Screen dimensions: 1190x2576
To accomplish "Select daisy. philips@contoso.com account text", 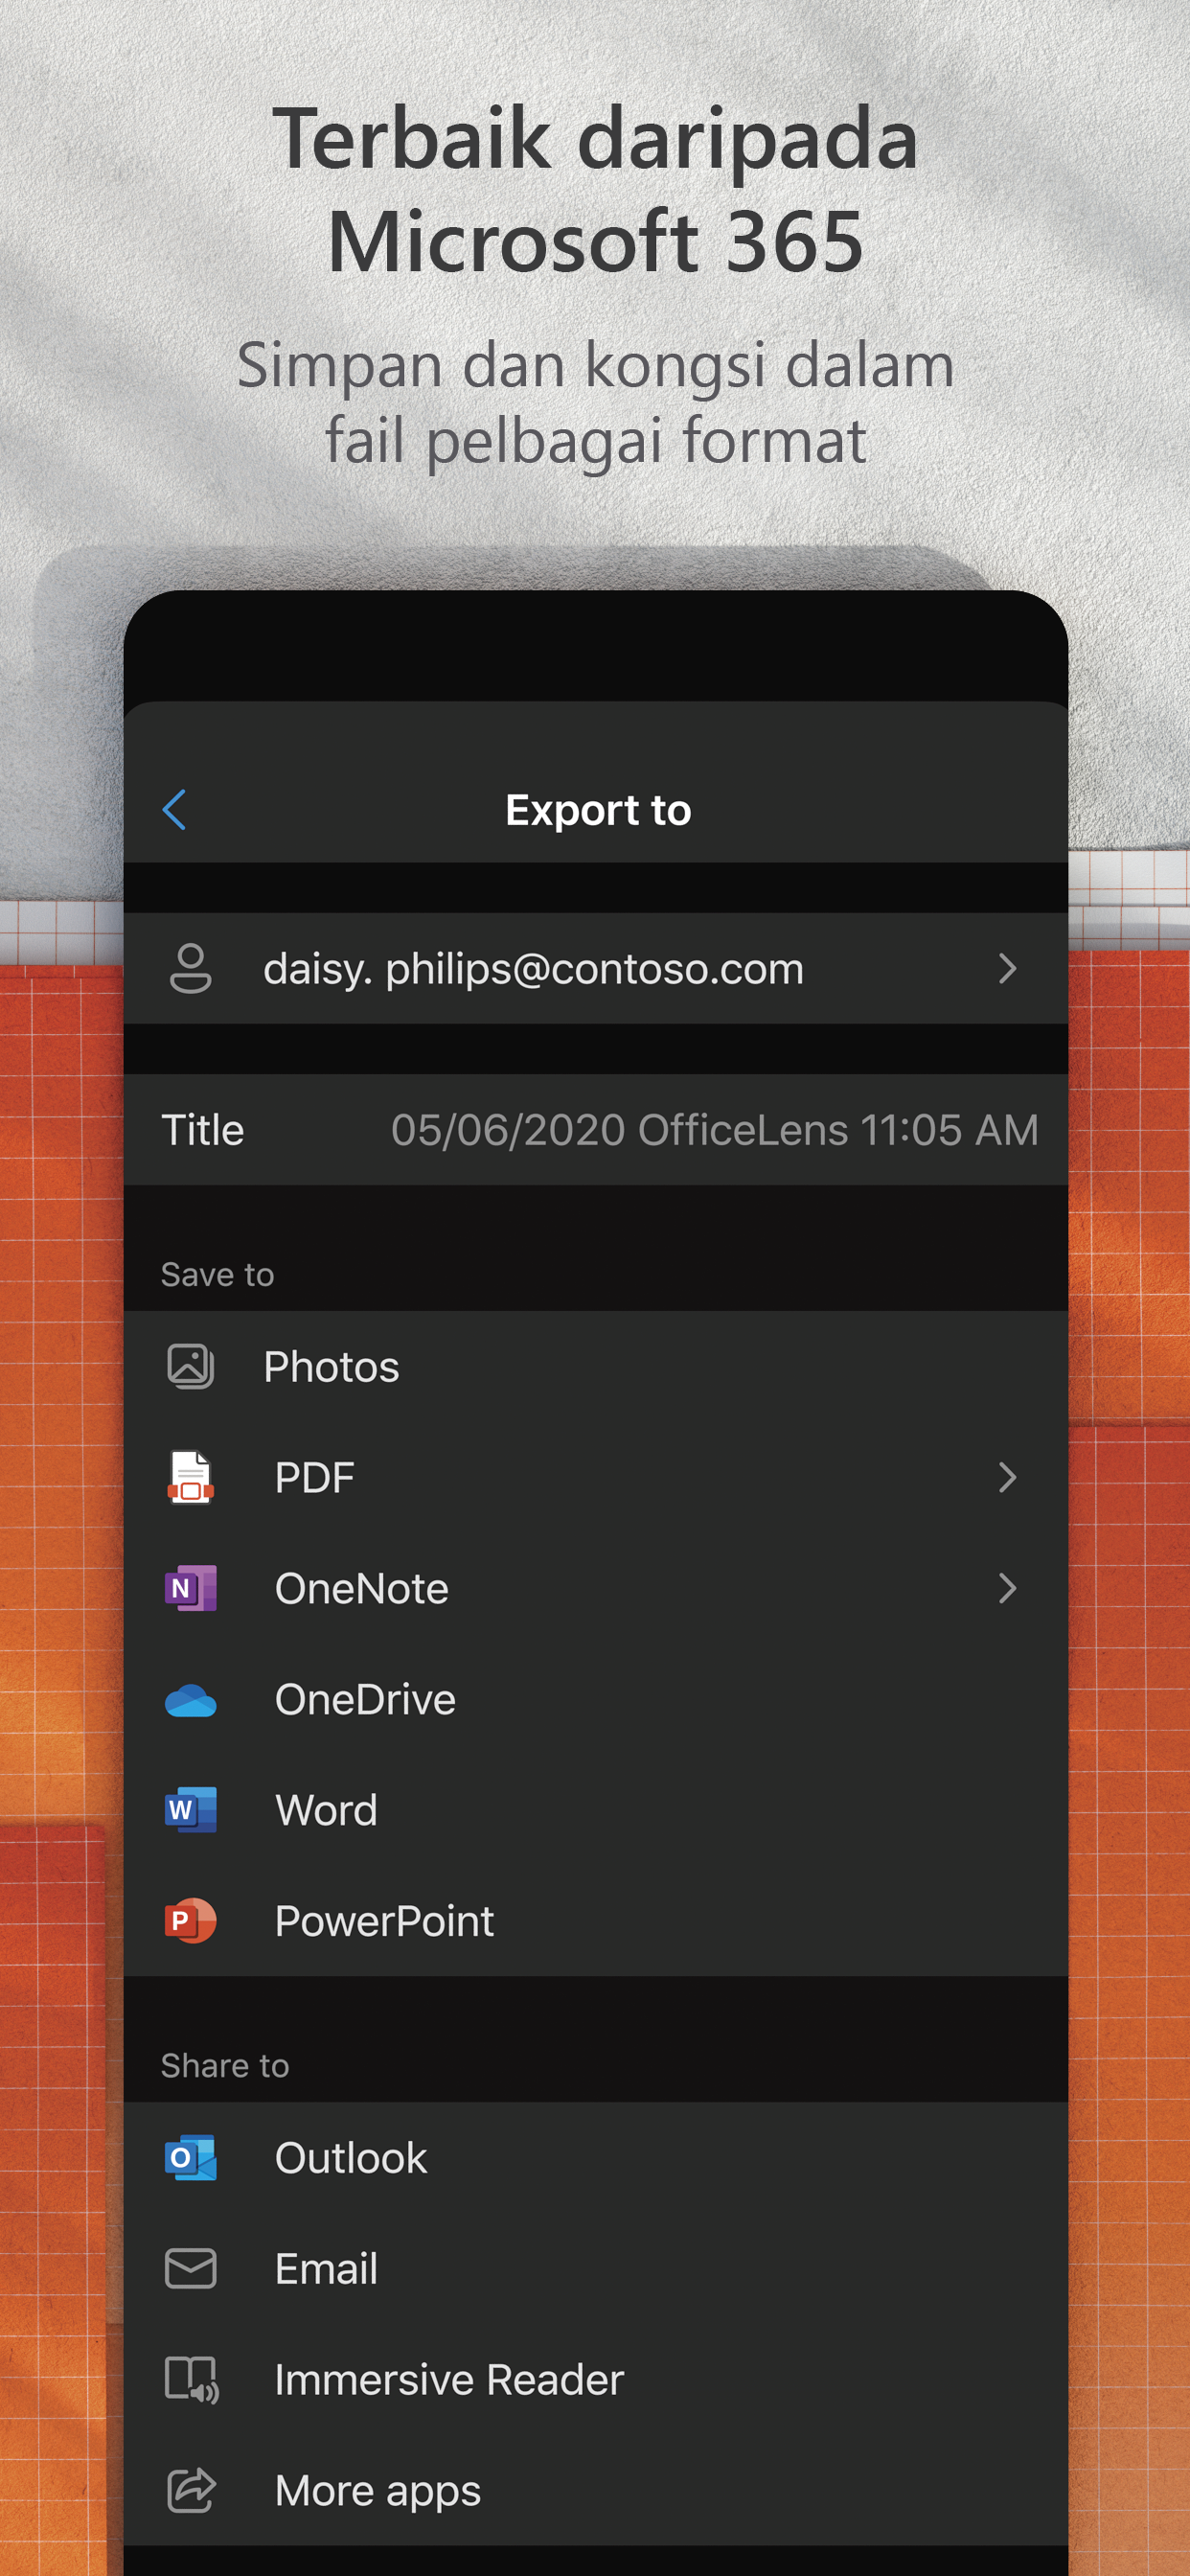I will pyautogui.click(x=533, y=970).
